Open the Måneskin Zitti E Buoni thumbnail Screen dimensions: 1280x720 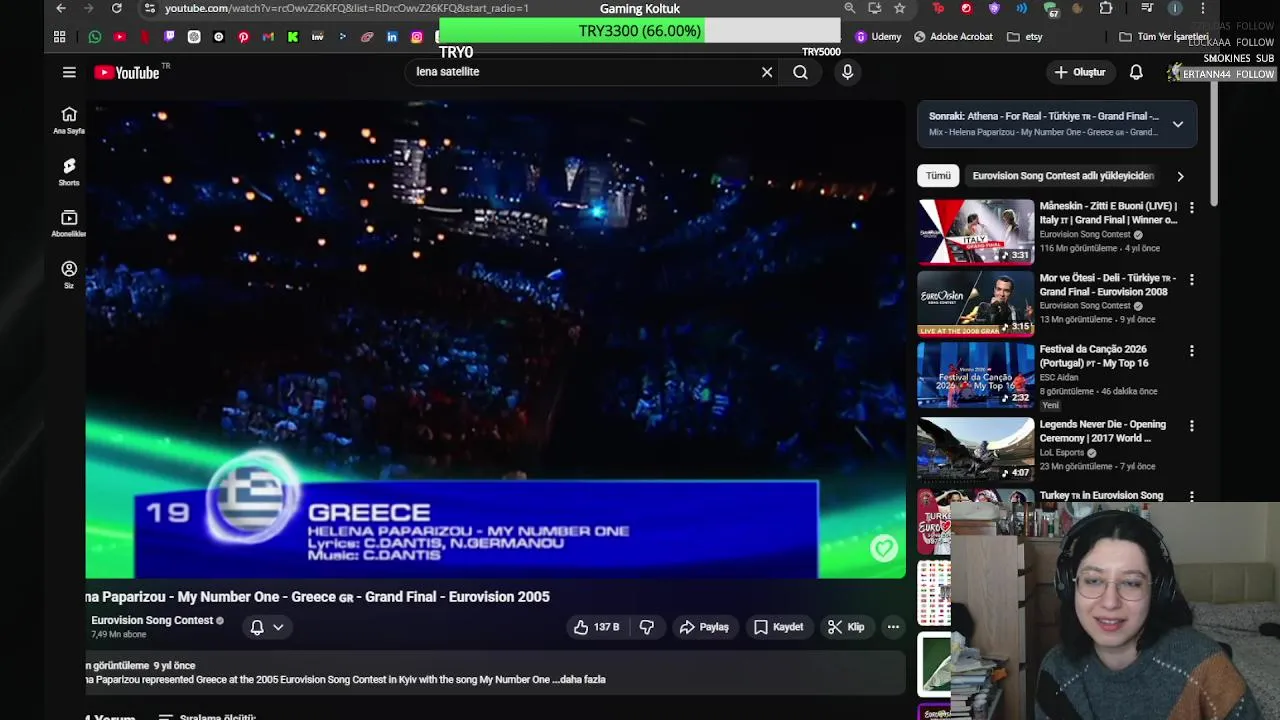coord(976,232)
